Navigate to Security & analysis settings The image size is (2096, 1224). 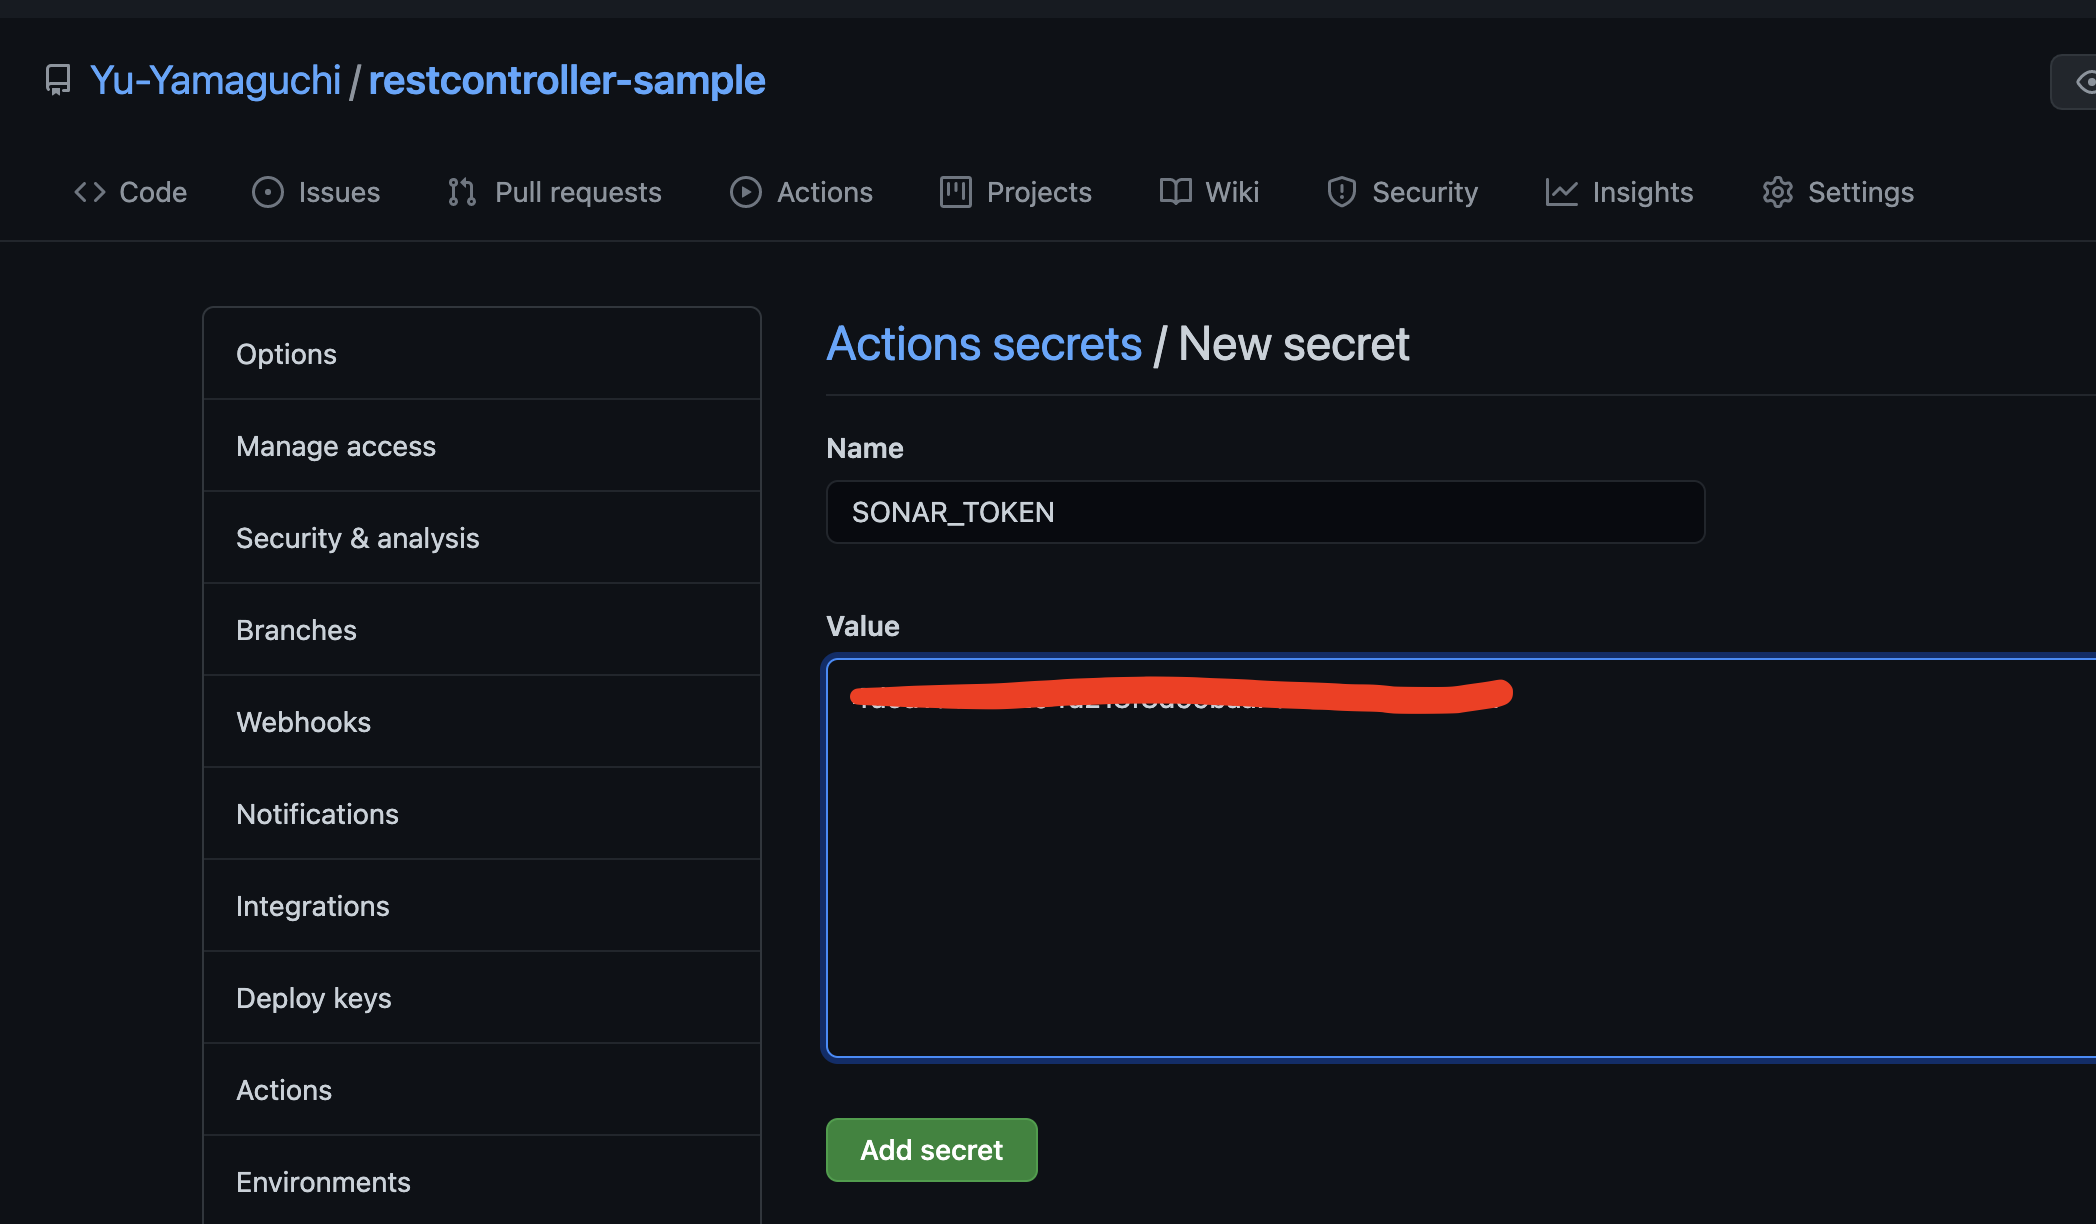(357, 537)
